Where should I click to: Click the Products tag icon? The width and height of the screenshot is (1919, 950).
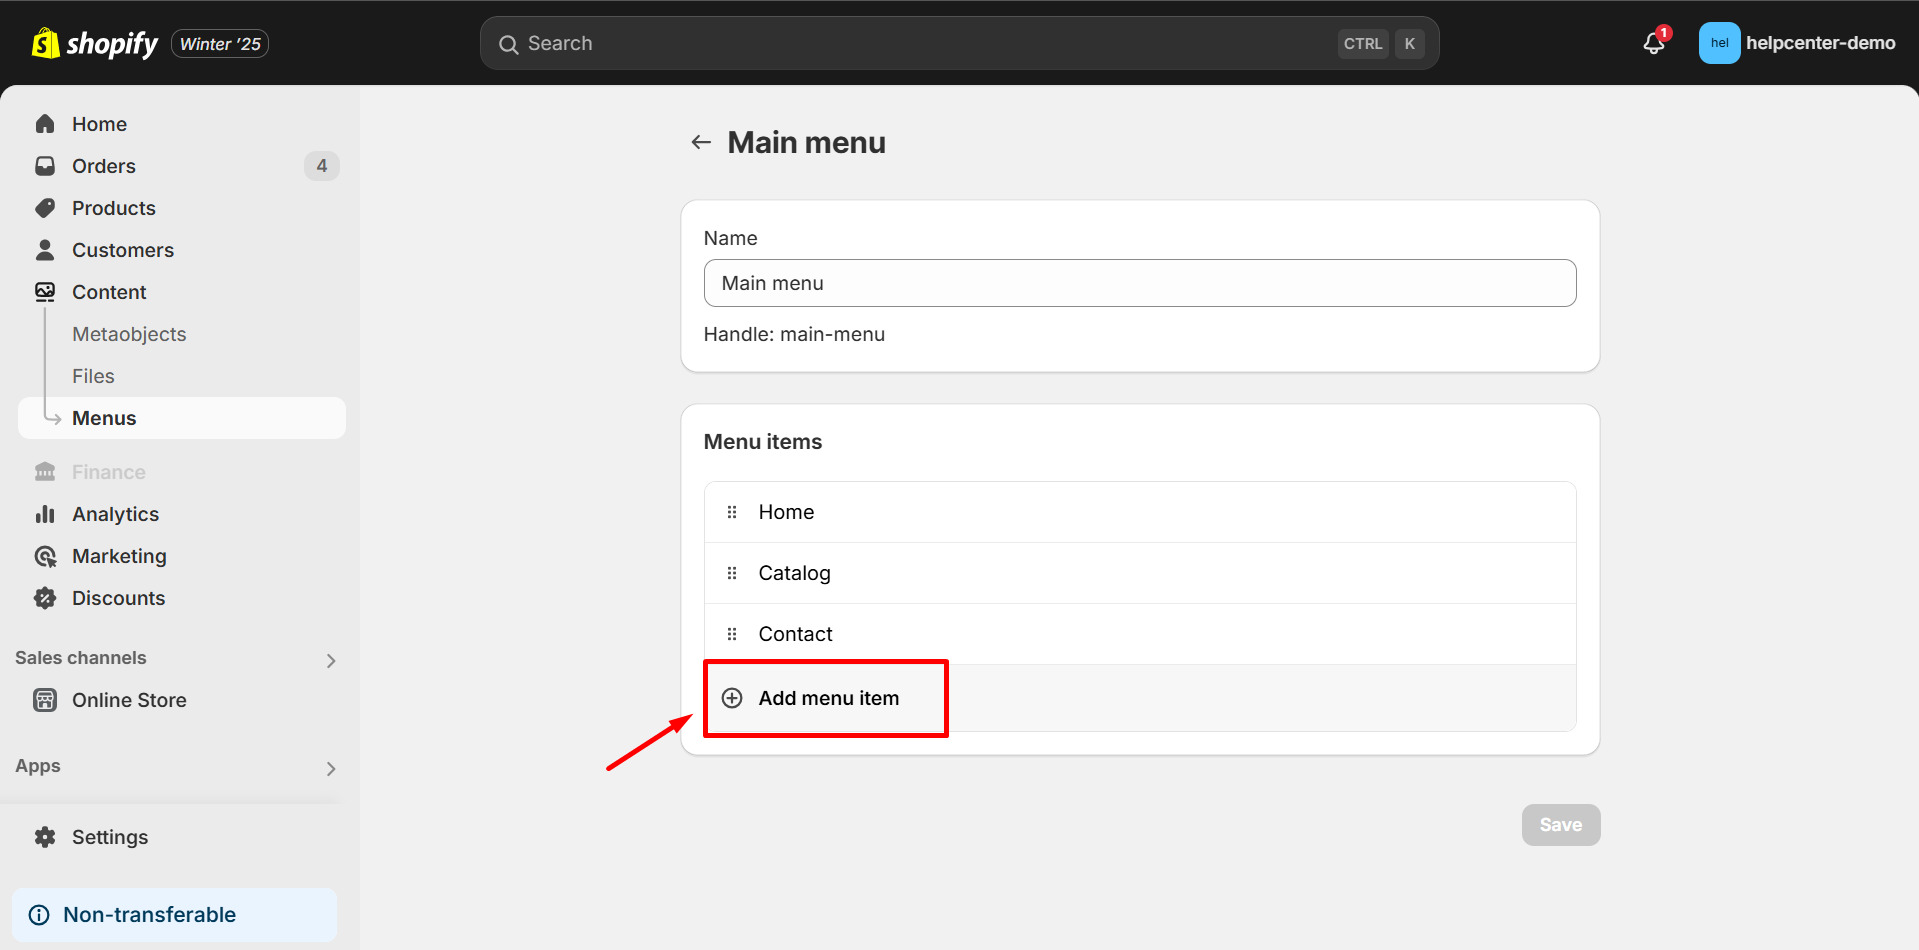point(45,207)
